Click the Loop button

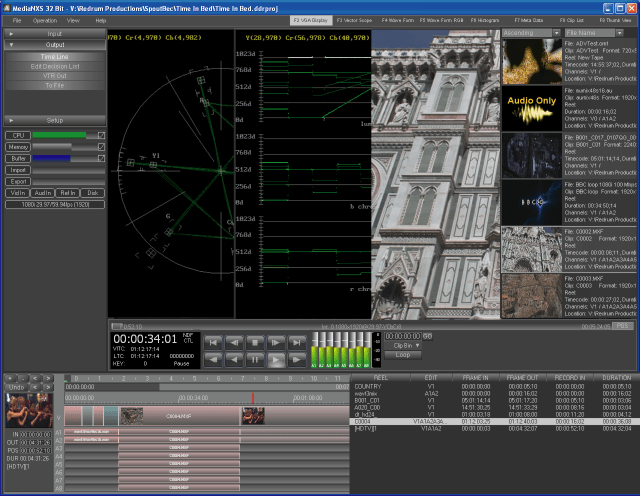(x=402, y=355)
